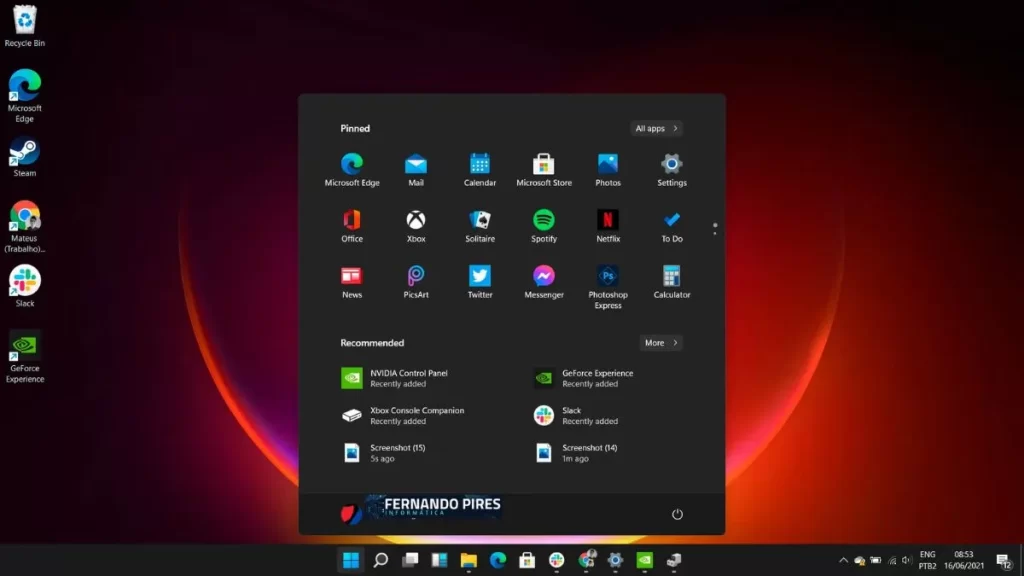Expand All apps list

[x=656, y=129]
